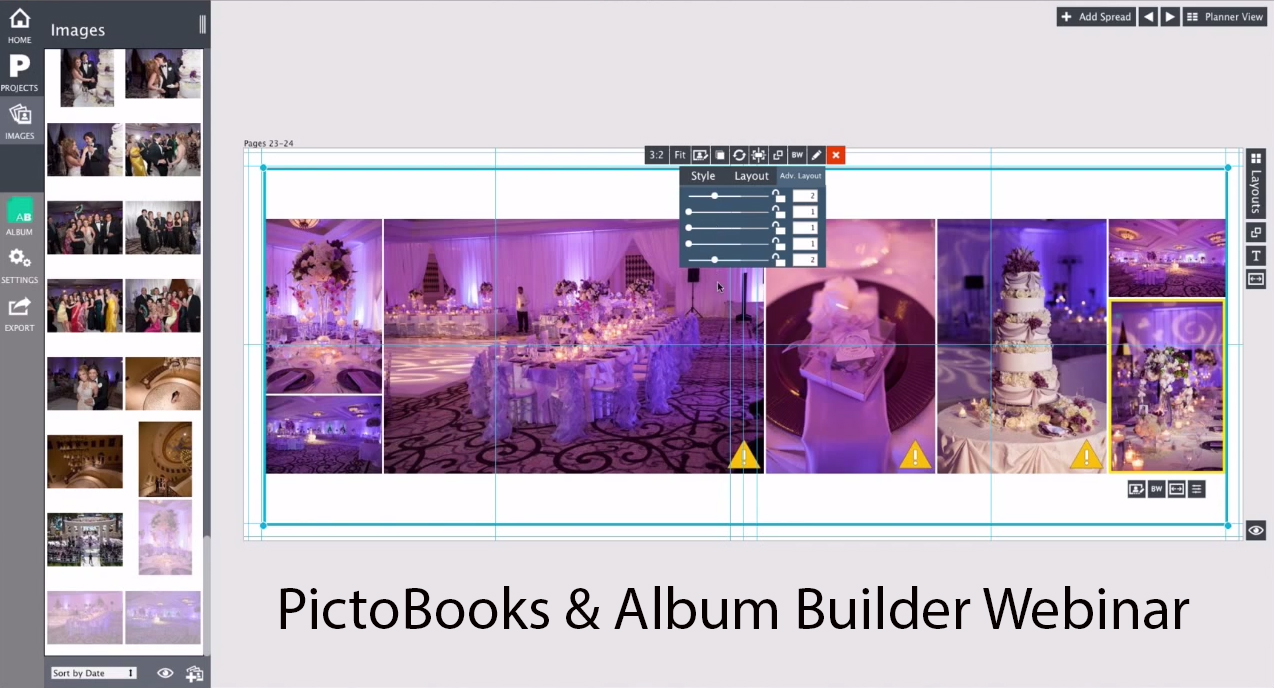Click the warning triangle on the napkin gift photo
This screenshot has width=1274, height=688.
[915, 455]
